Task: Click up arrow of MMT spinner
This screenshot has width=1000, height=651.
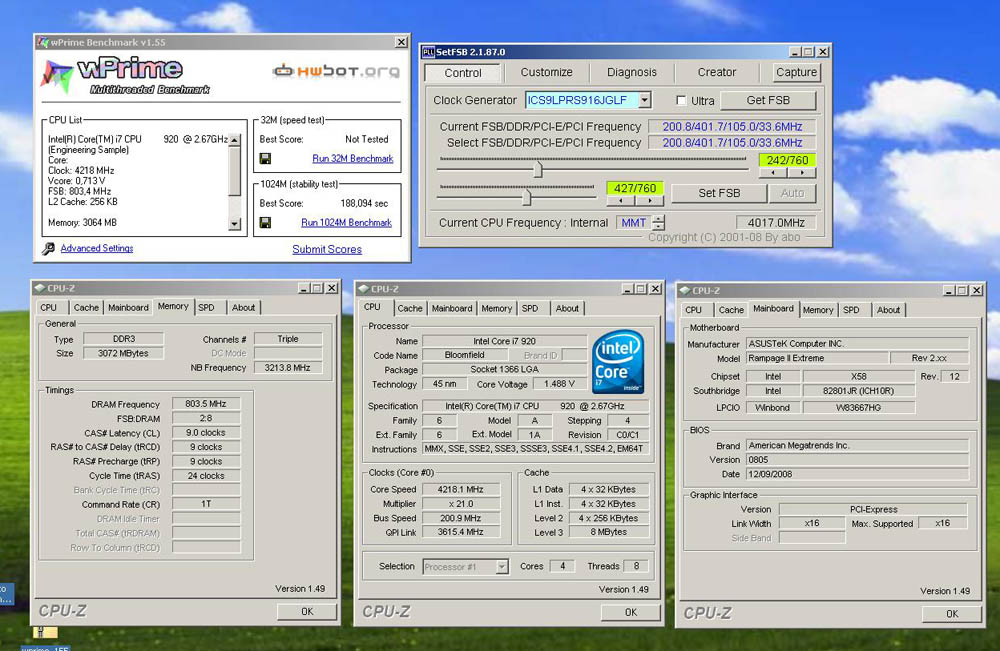Action: click(658, 219)
